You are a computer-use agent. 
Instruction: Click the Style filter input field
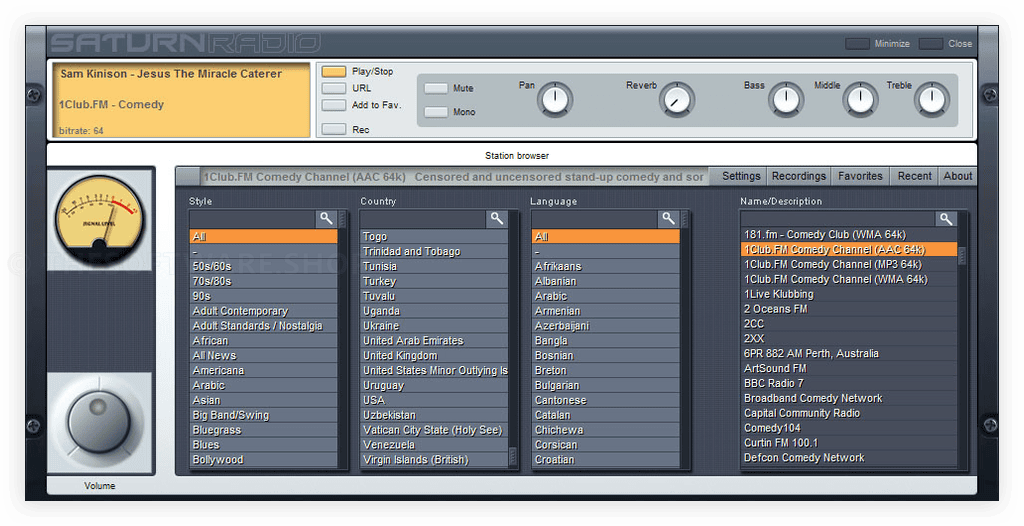point(253,219)
